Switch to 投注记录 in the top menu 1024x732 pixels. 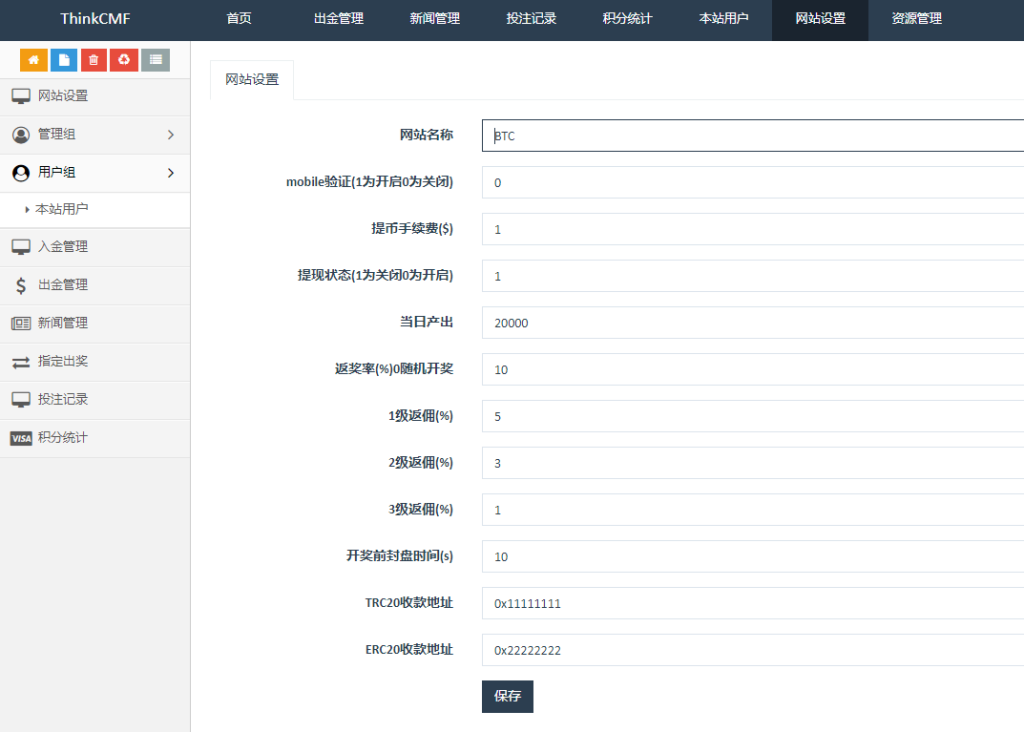531,19
